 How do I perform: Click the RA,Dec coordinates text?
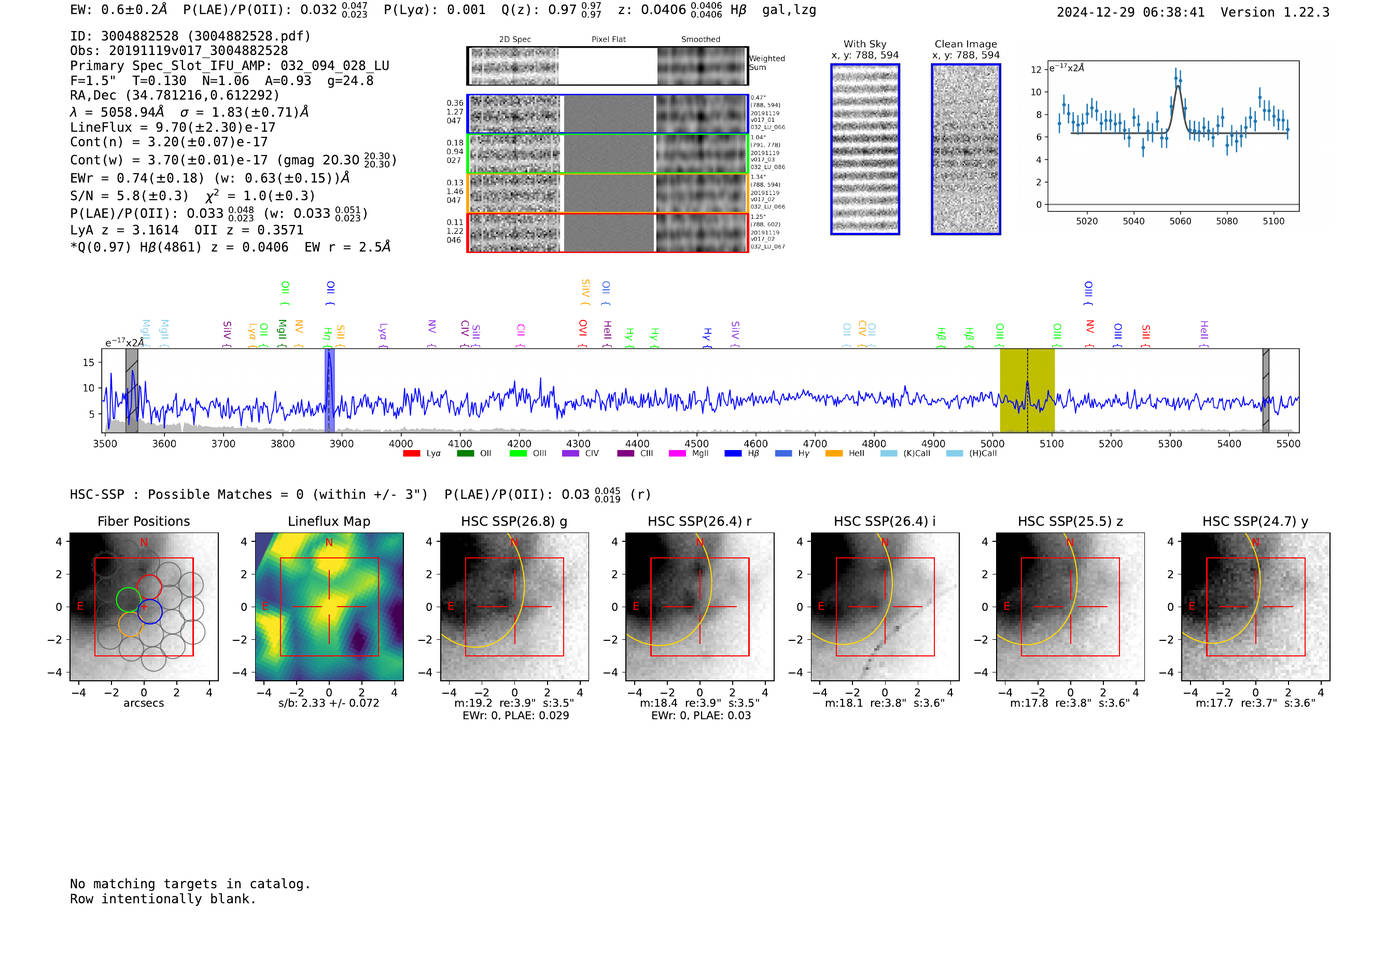(x=175, y=96)
